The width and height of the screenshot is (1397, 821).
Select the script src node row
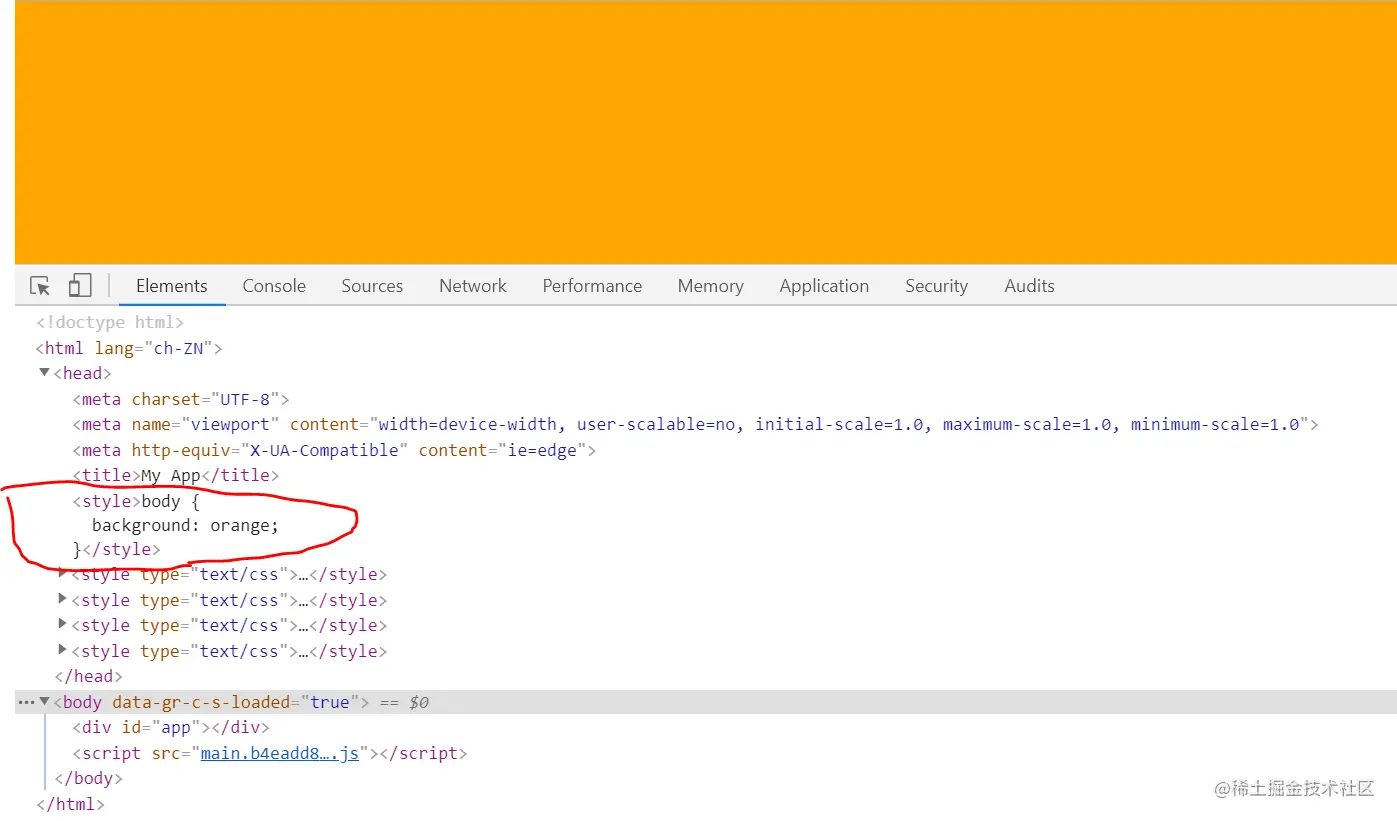tap(270, 753)
